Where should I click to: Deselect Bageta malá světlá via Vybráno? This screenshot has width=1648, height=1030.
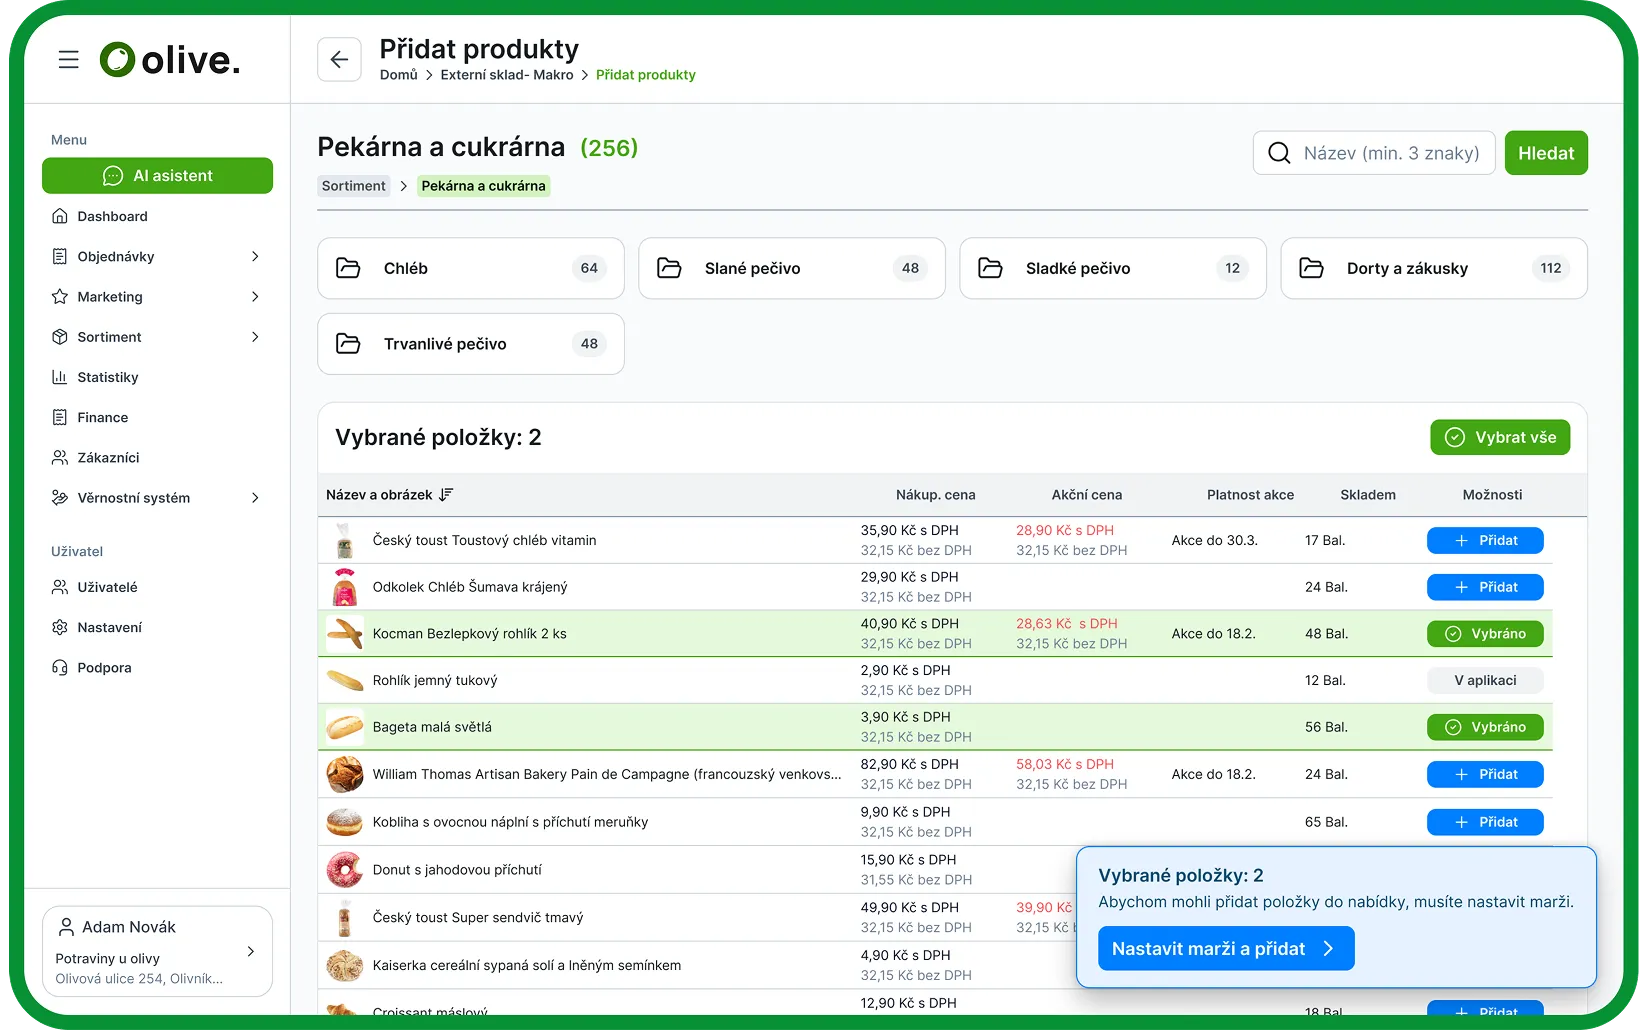coord(1484,728)
